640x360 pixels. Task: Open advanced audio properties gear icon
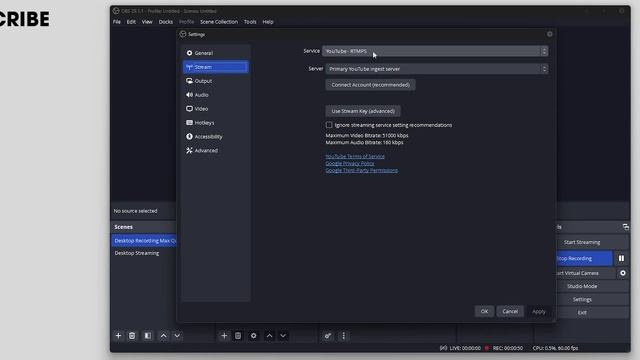pos(328,336)
